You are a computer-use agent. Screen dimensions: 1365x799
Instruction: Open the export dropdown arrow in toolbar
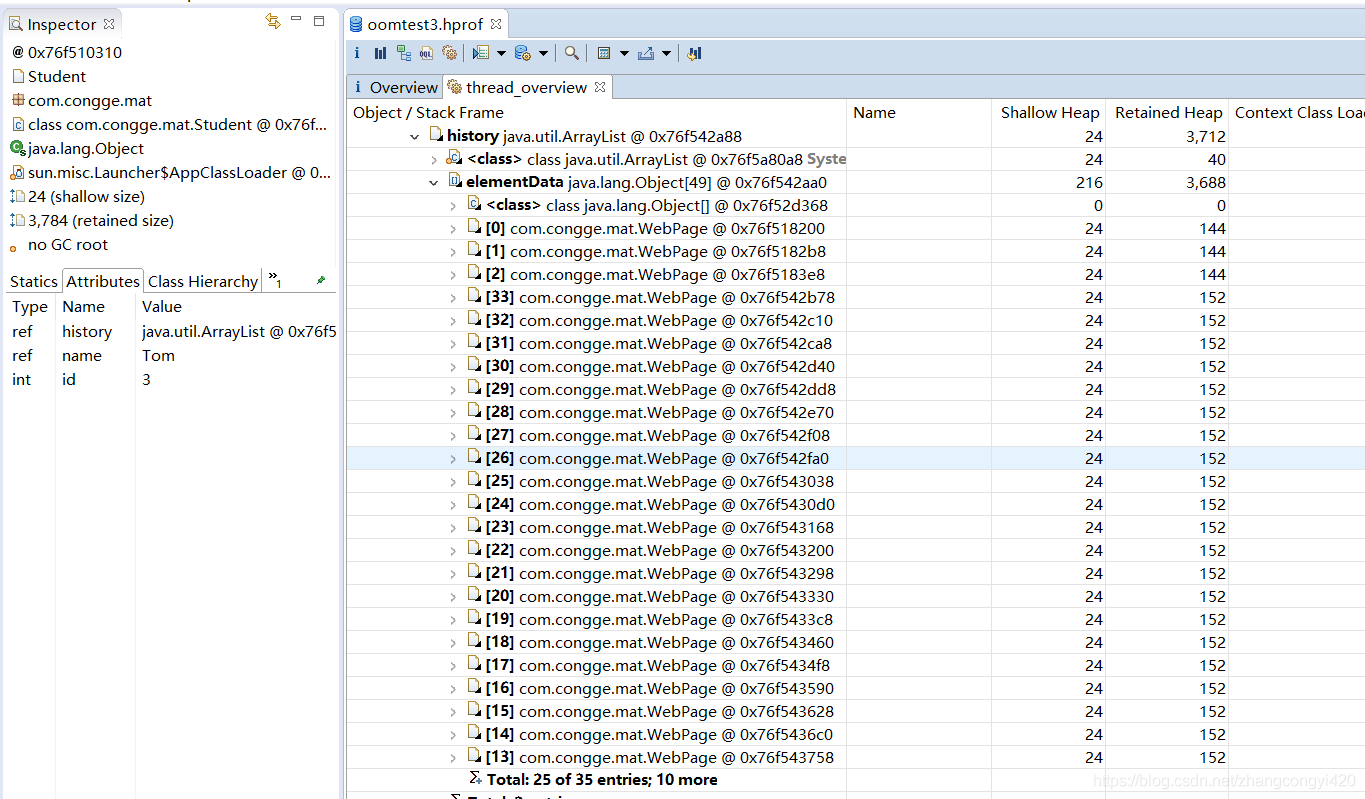pos(667,53)
